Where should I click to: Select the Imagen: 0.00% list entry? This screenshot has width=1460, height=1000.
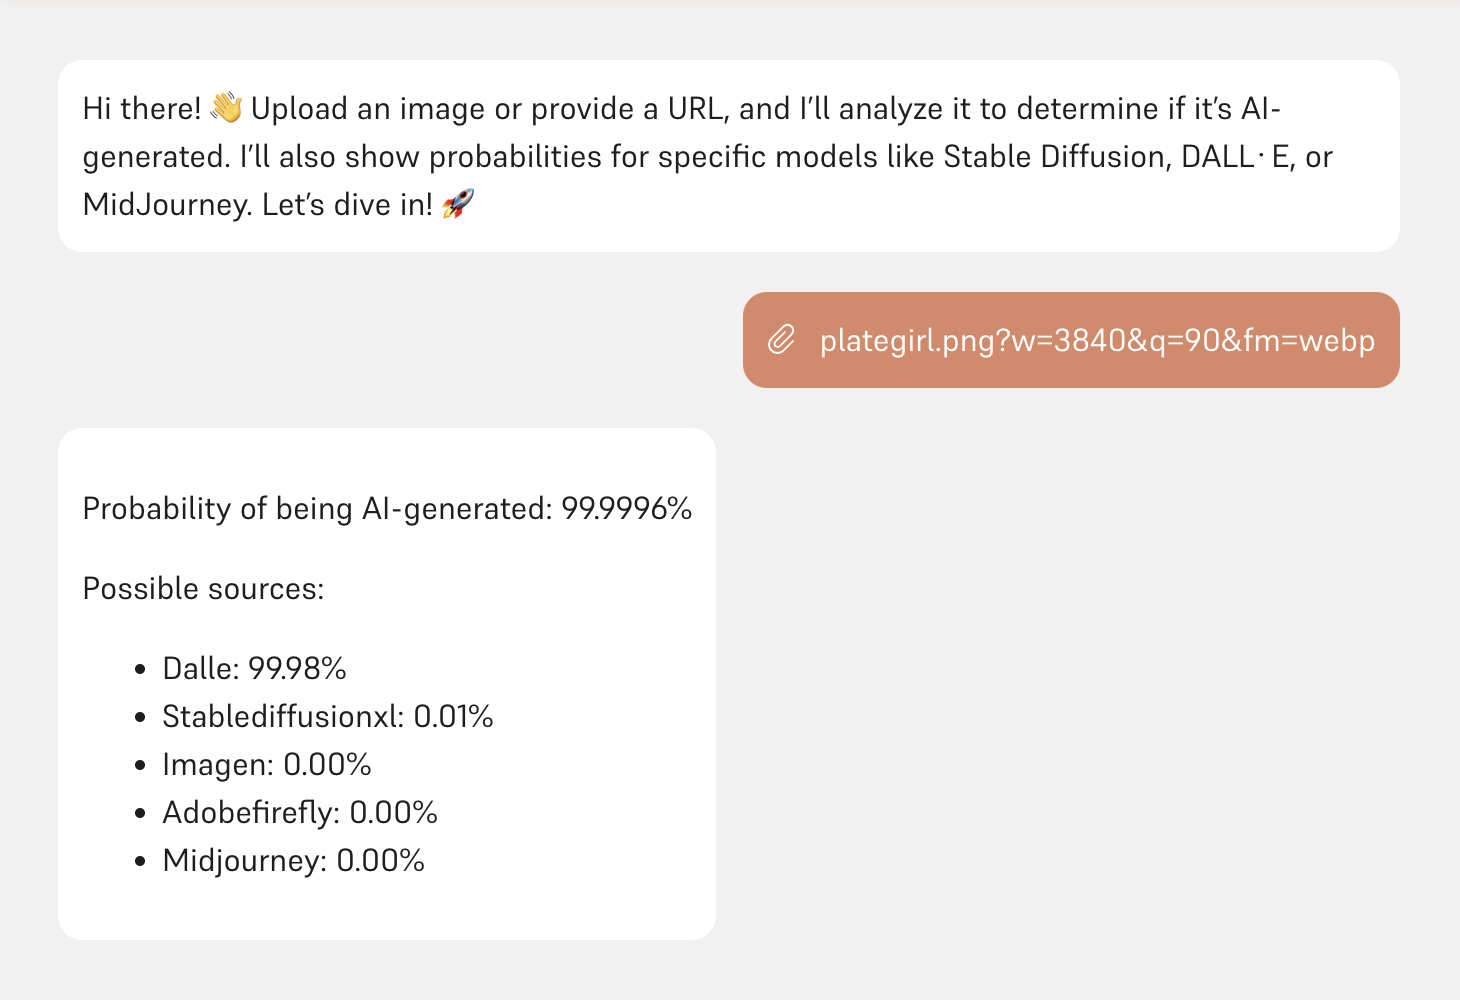(266, 764)
